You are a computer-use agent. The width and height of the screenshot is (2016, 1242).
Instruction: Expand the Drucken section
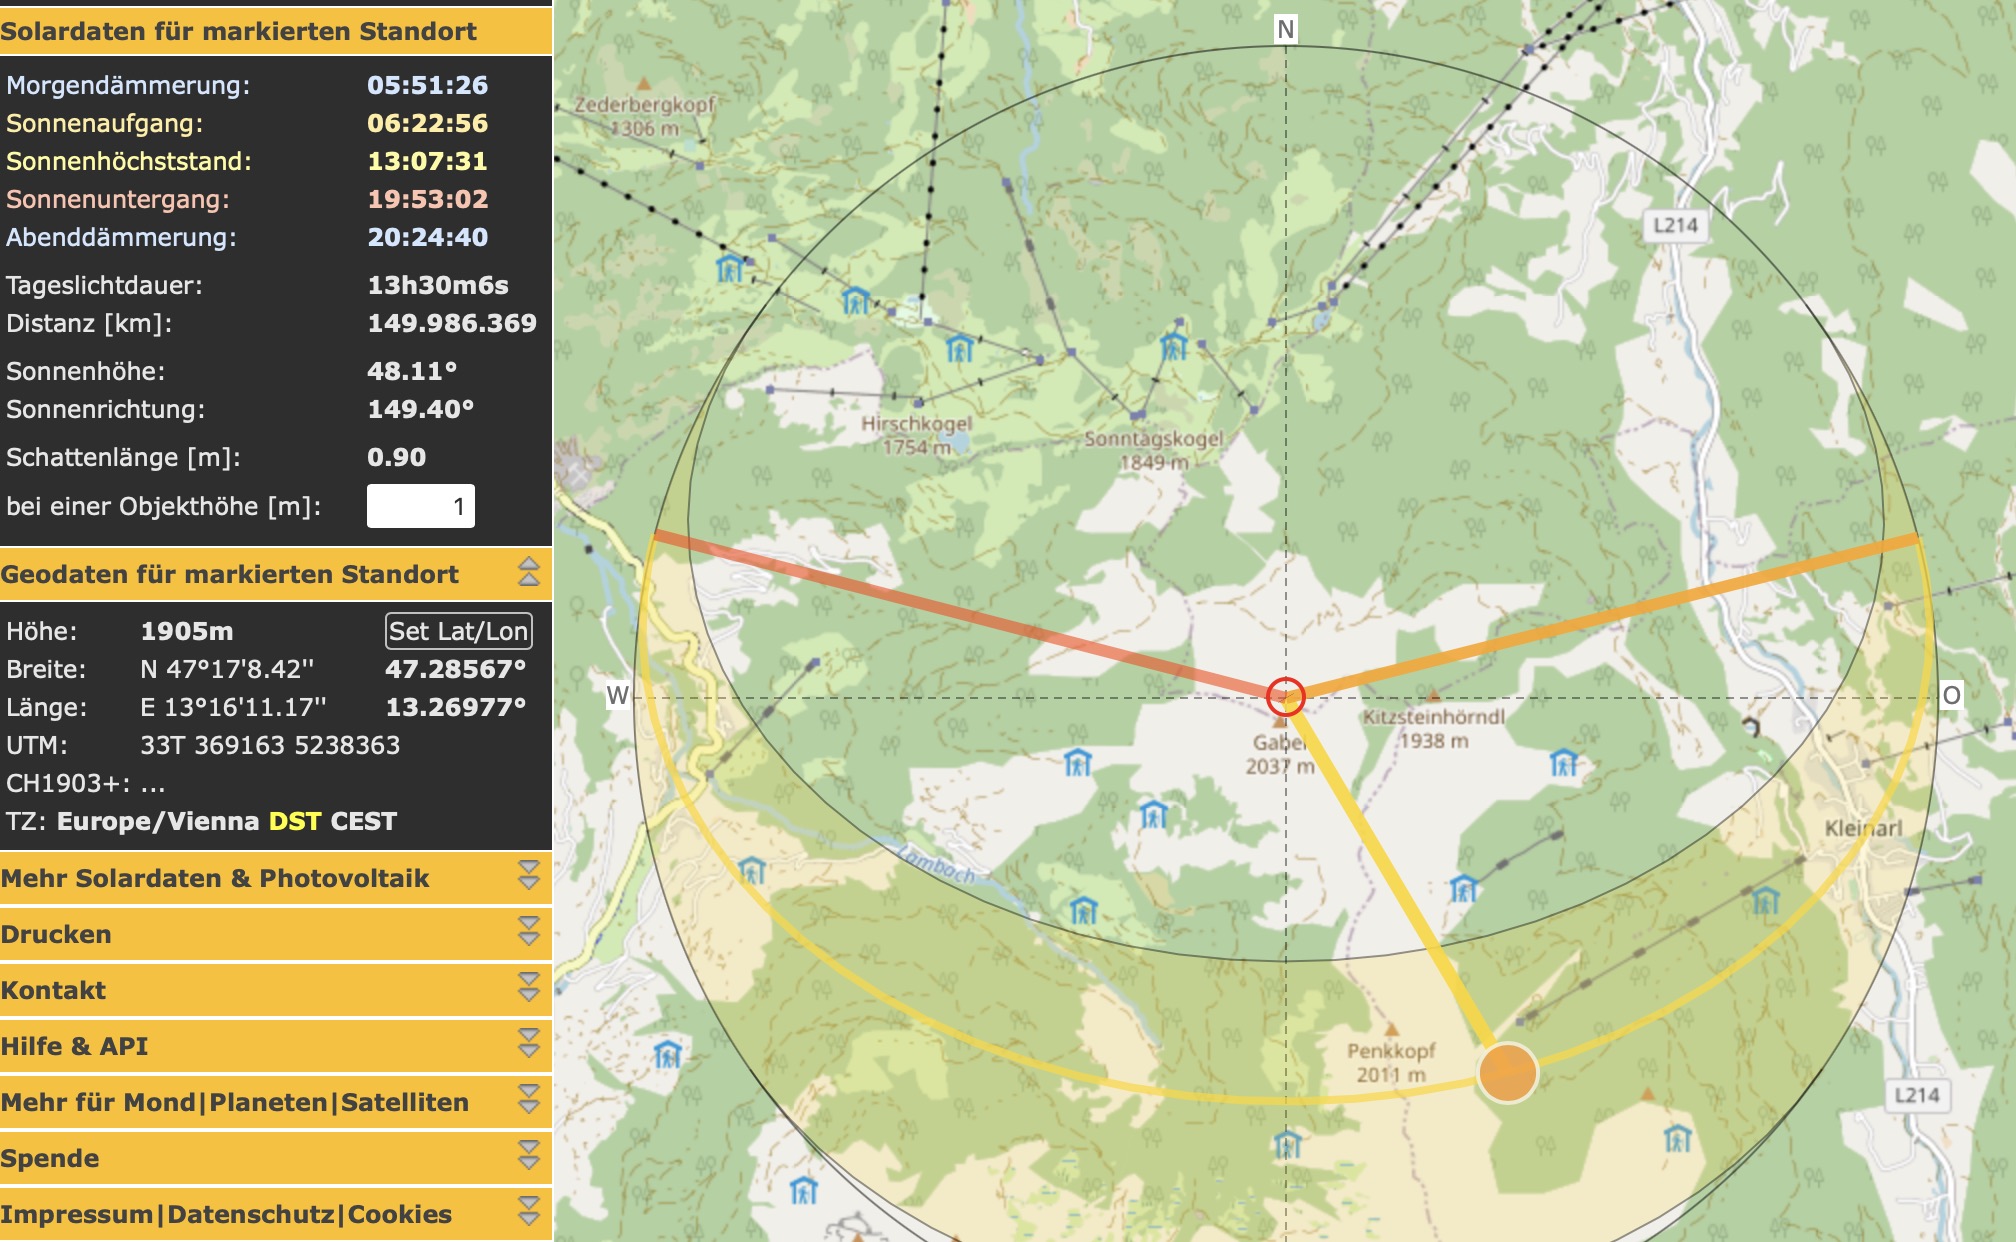click(x=528, y=933)
